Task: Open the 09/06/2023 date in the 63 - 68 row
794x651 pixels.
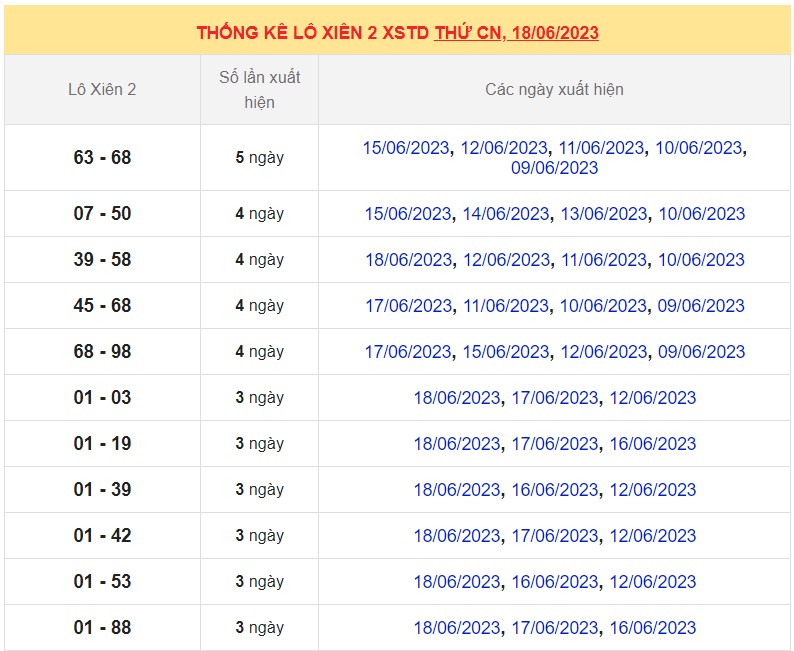Action: pyautogui.click(x=554, y=168)
